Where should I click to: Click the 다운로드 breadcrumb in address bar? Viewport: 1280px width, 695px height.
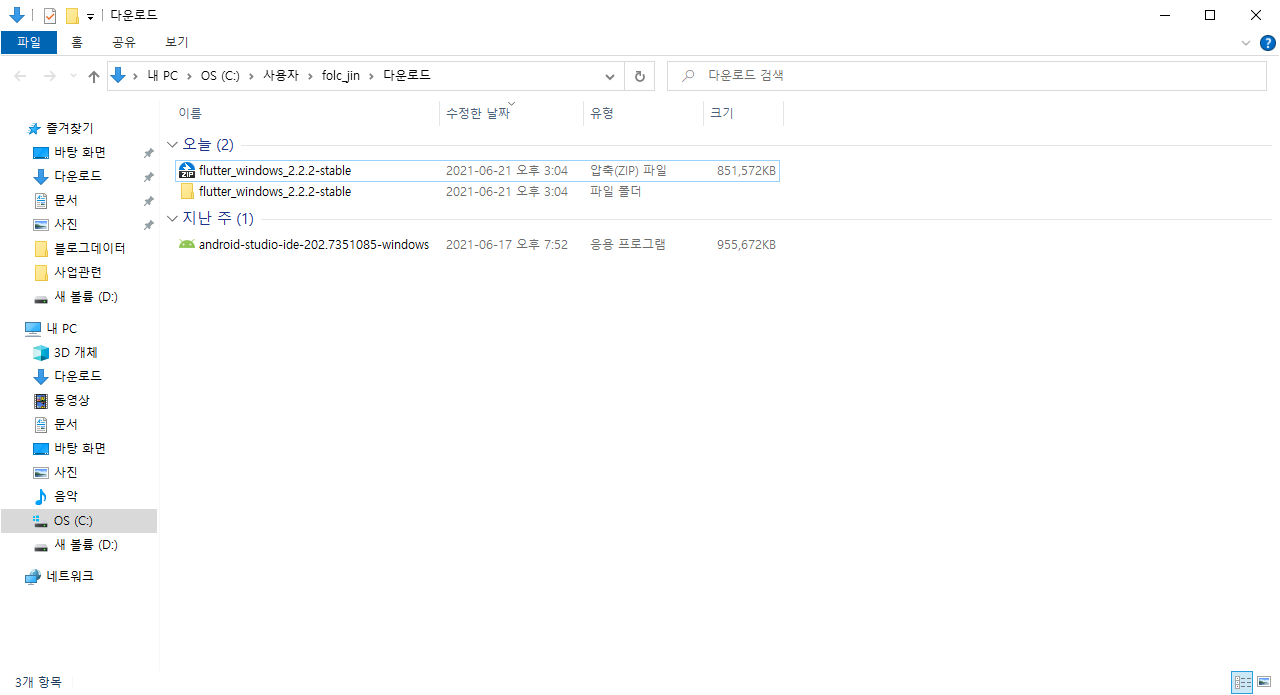pos(407,76)
